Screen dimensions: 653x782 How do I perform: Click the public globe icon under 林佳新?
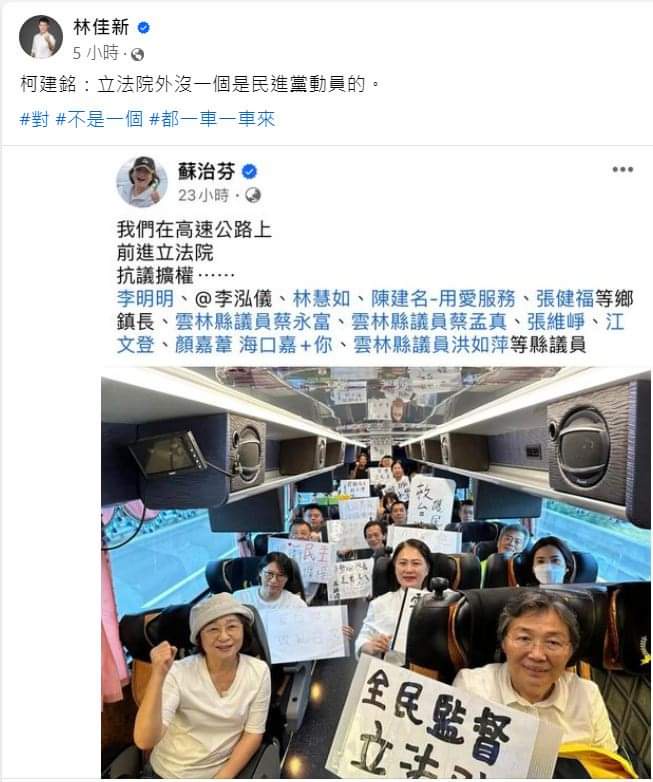[x=138, y=54]
